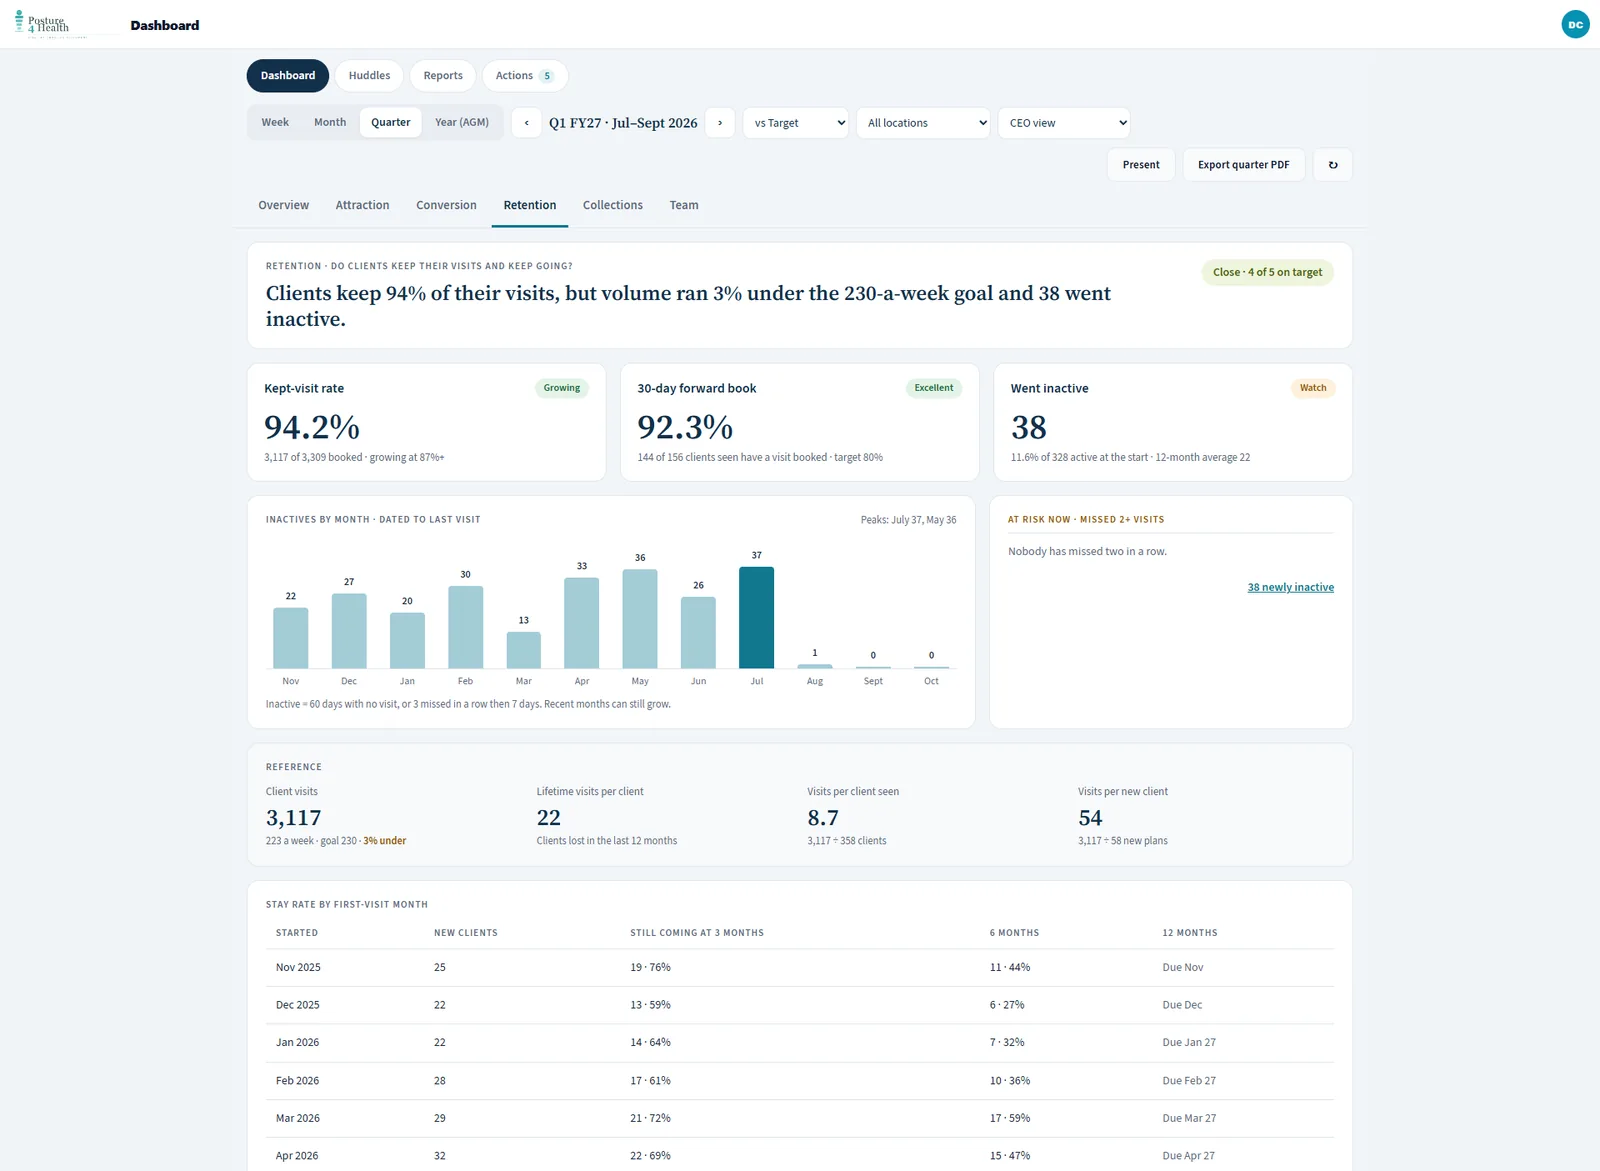Click Export quarter PDF button

coord(1244,165)
